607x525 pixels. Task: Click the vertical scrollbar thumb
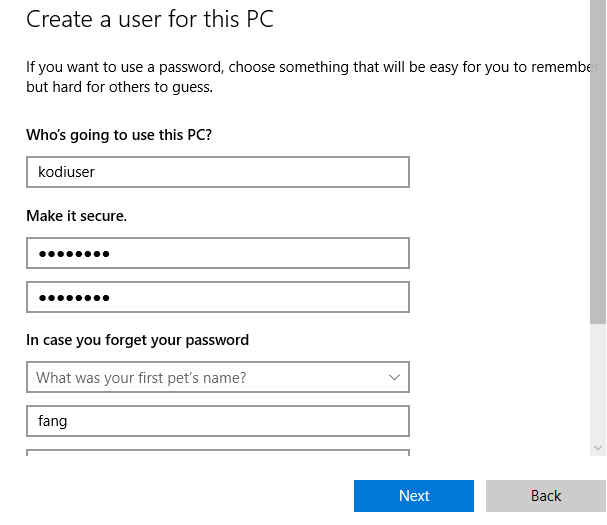[598, 160]
